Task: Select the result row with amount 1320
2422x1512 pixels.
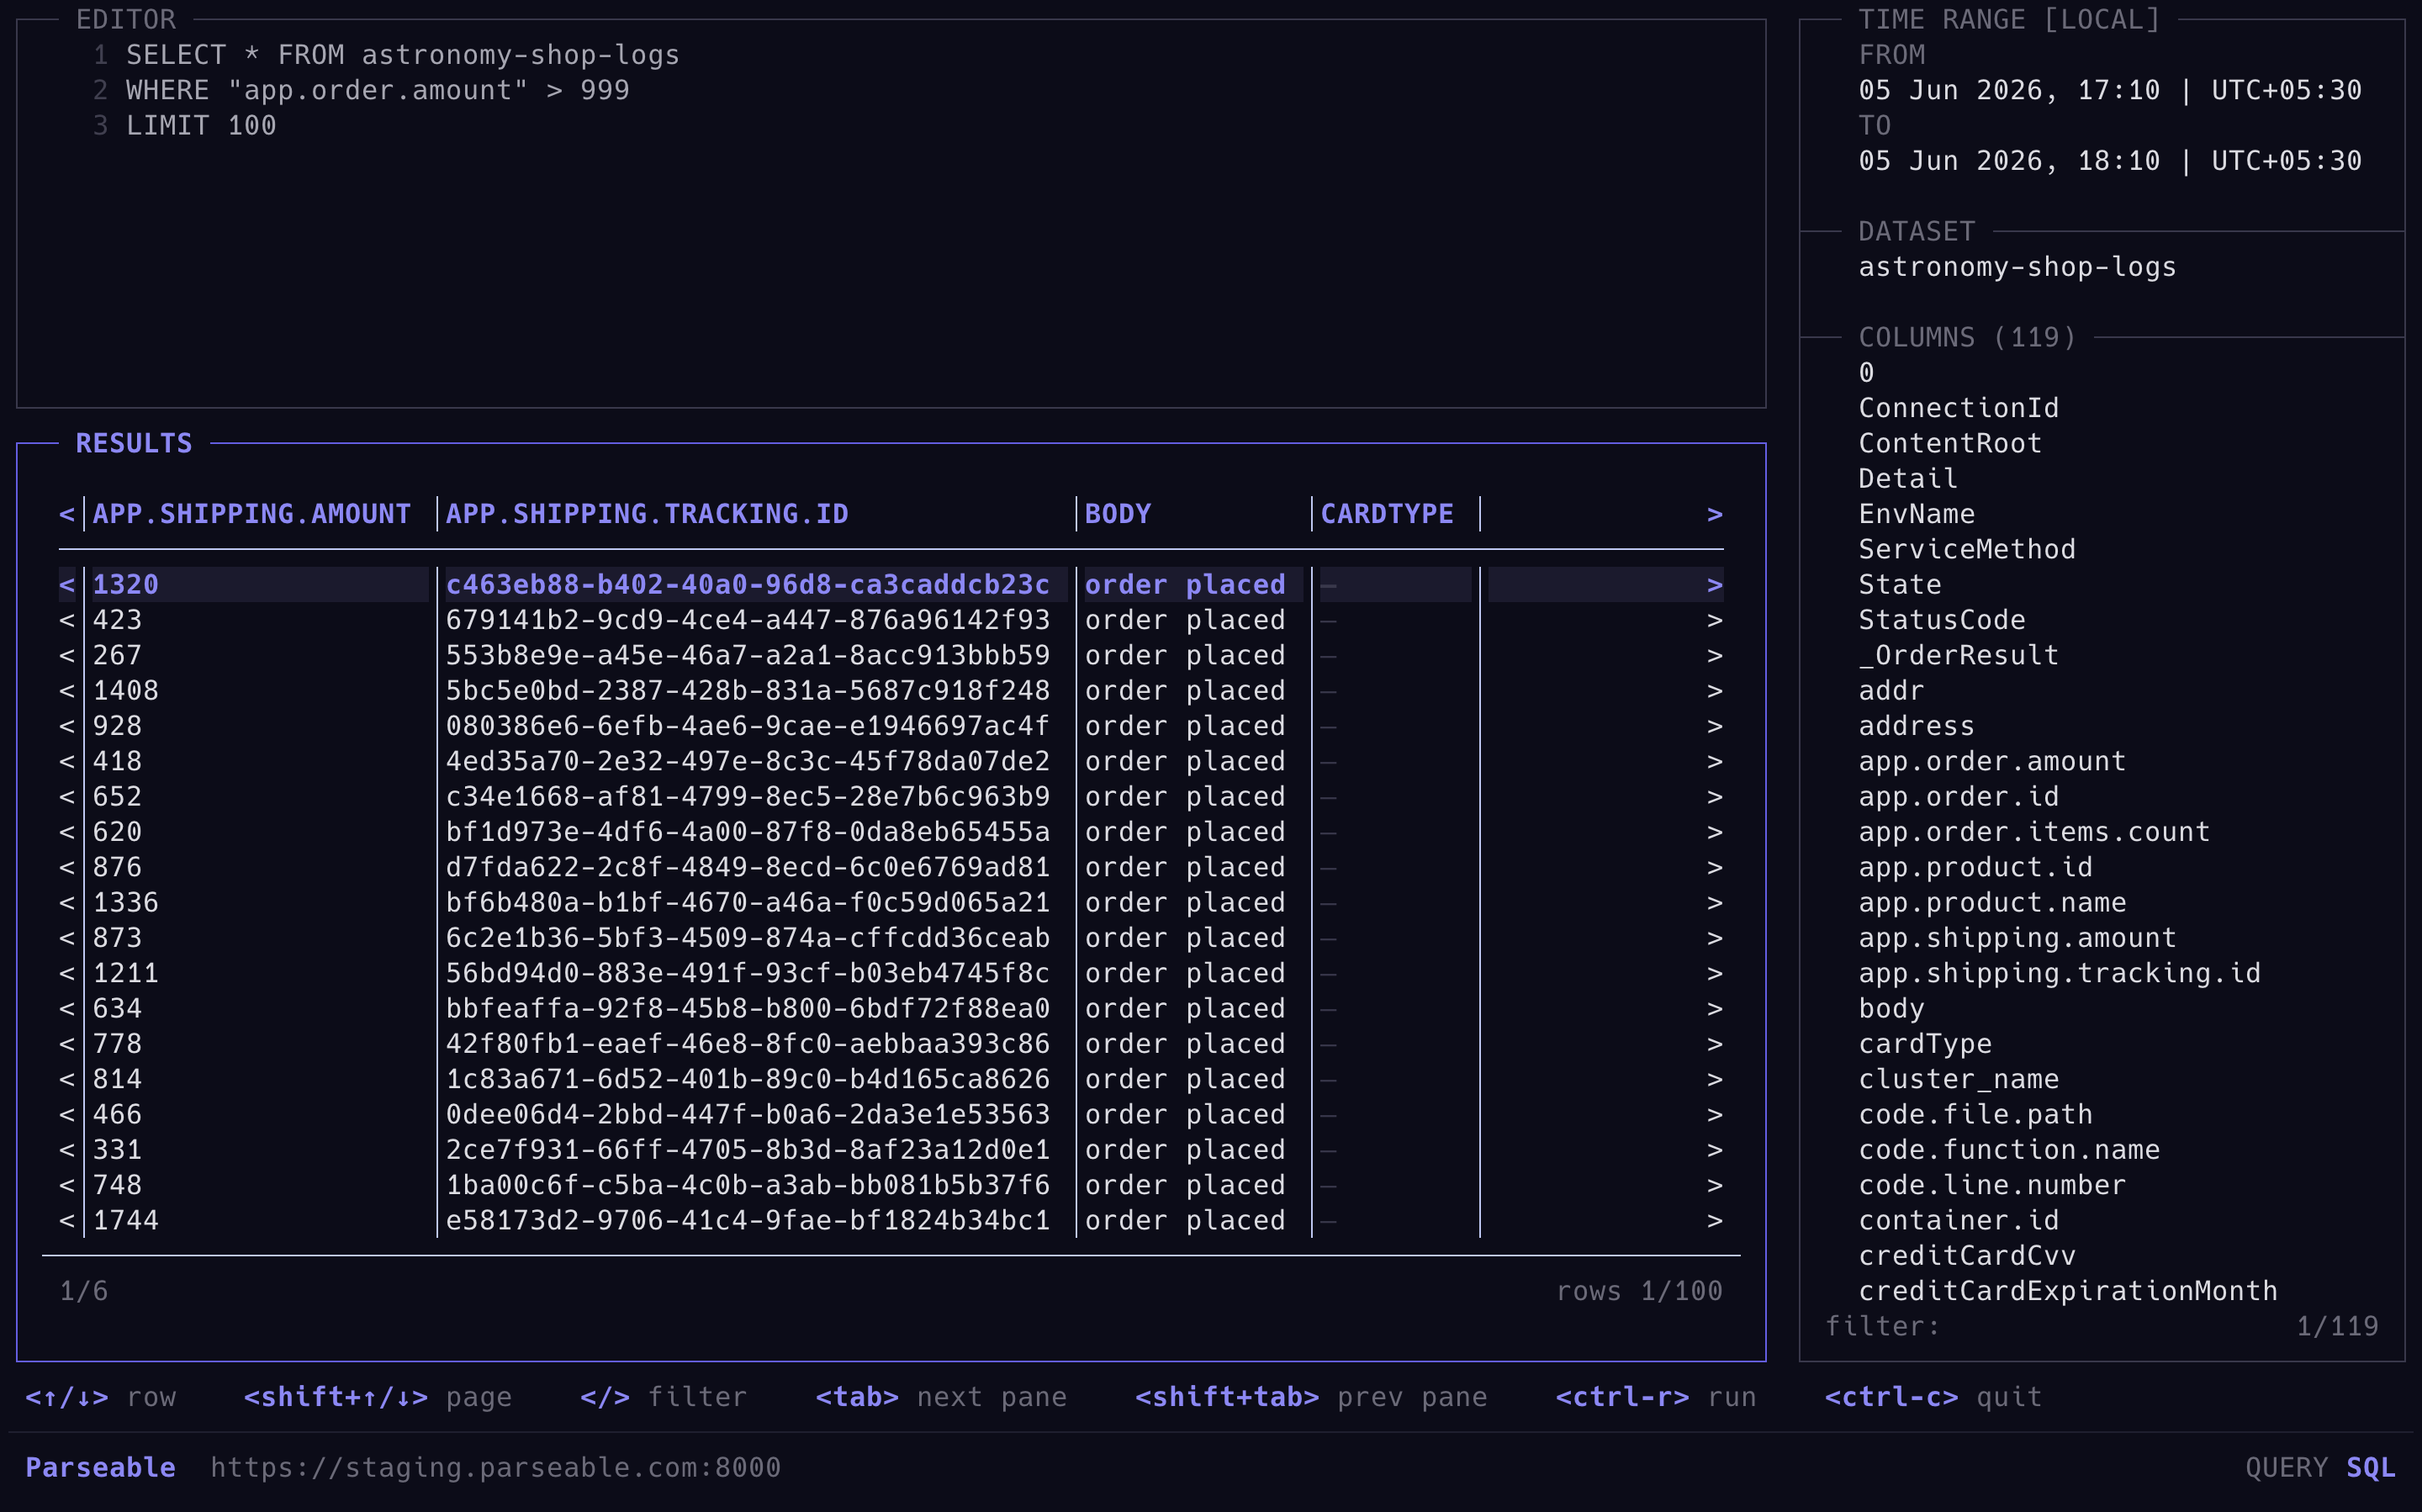Action: 891,585
